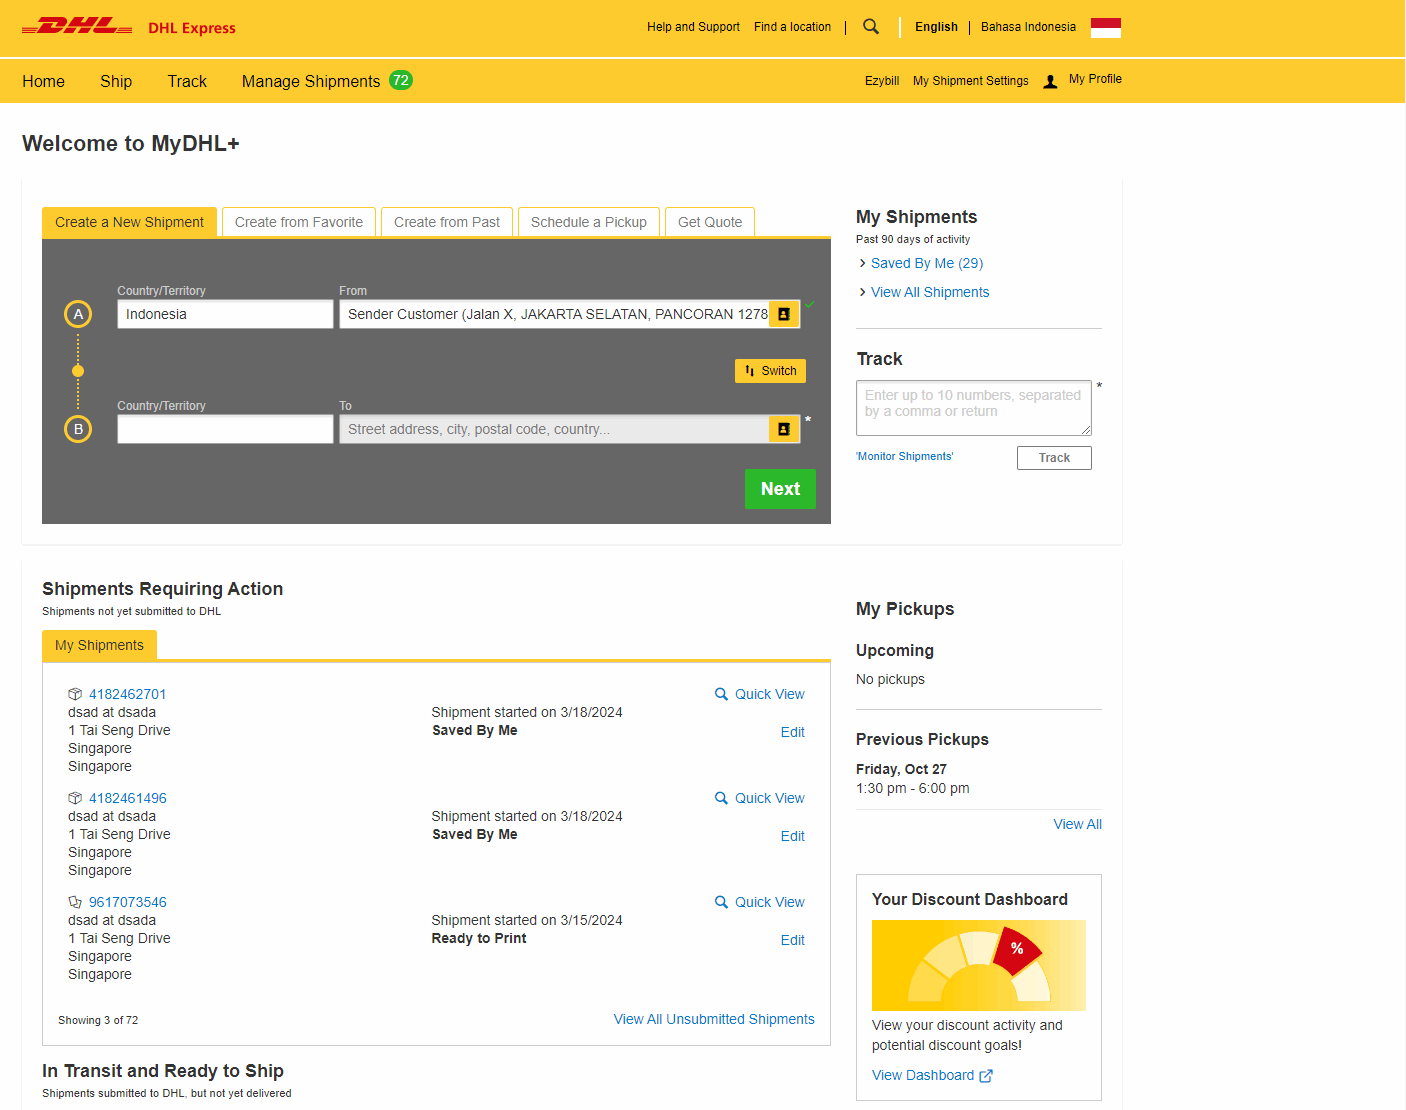This screenshot has width=1406, height=1110.
Task: Open address book icon in From field
Action: 784,314
